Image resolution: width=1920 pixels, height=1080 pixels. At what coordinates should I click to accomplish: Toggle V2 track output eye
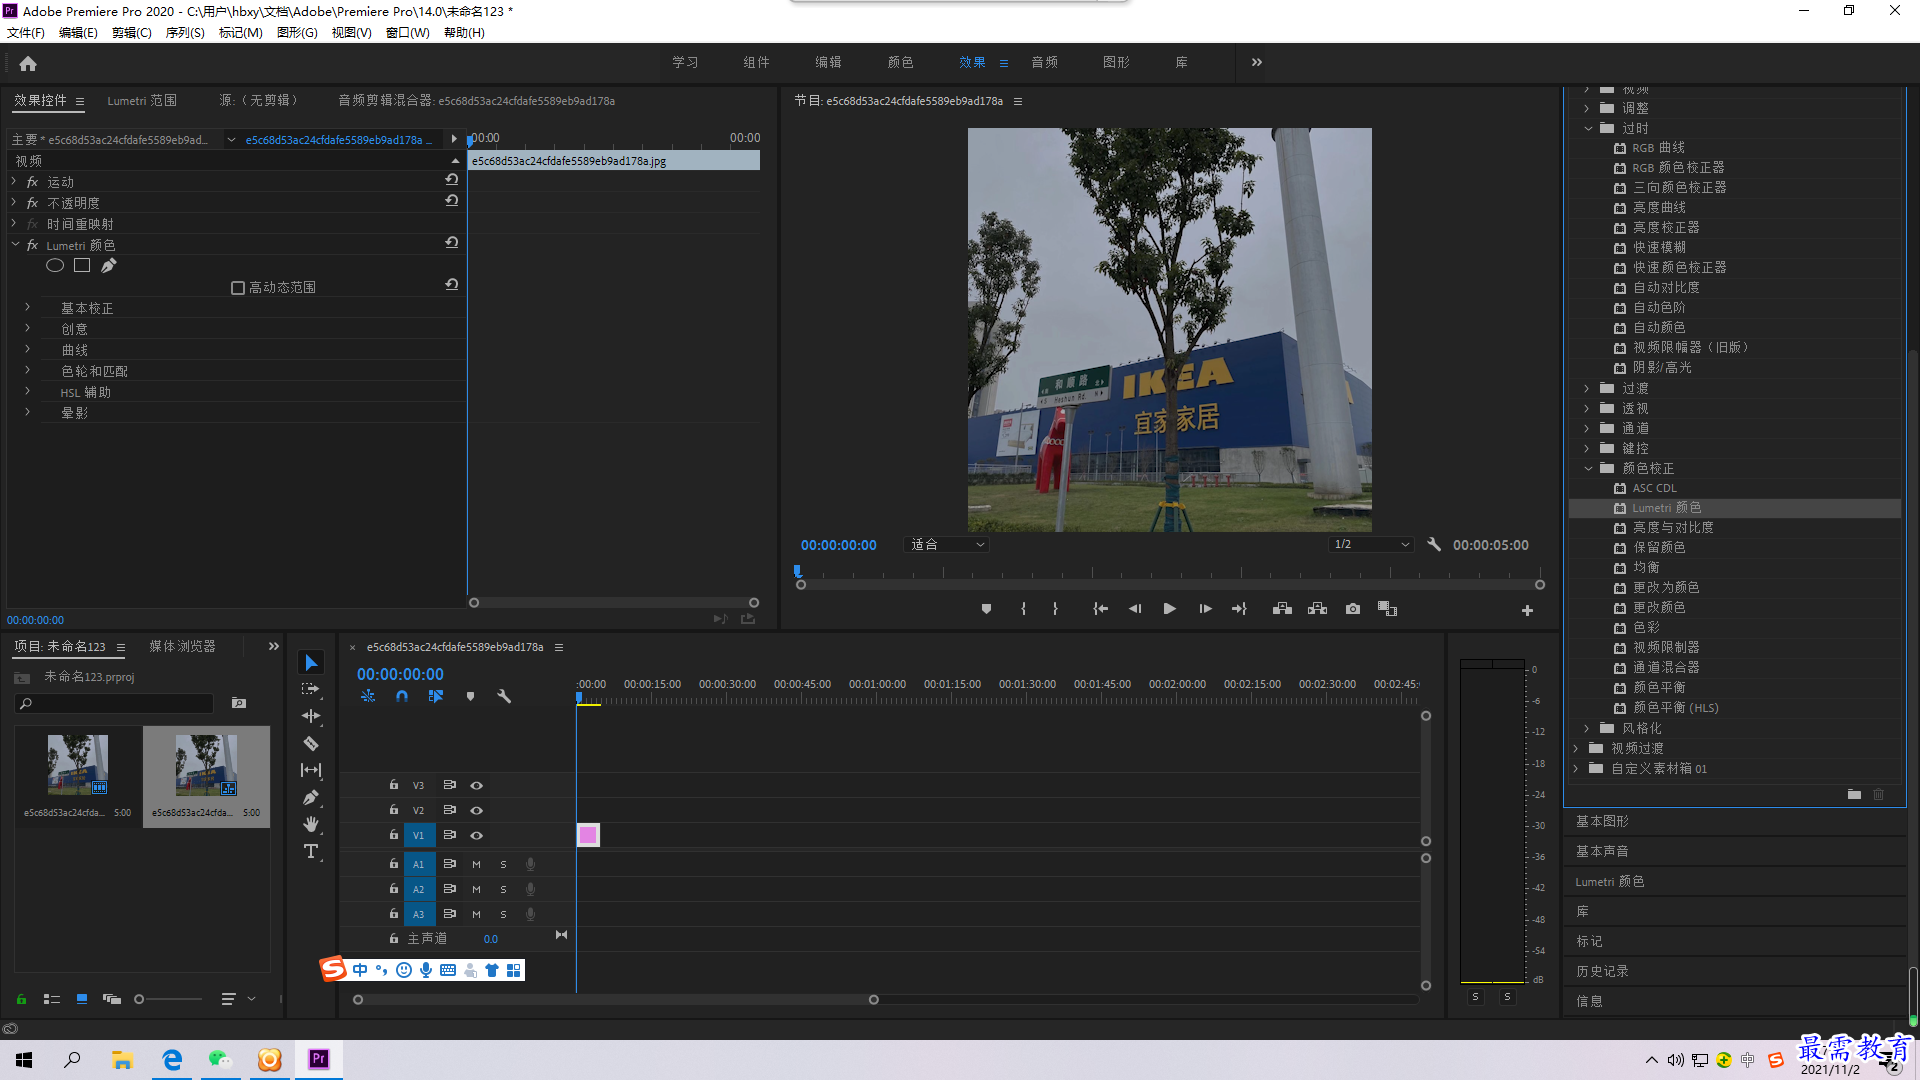(477, 811)
